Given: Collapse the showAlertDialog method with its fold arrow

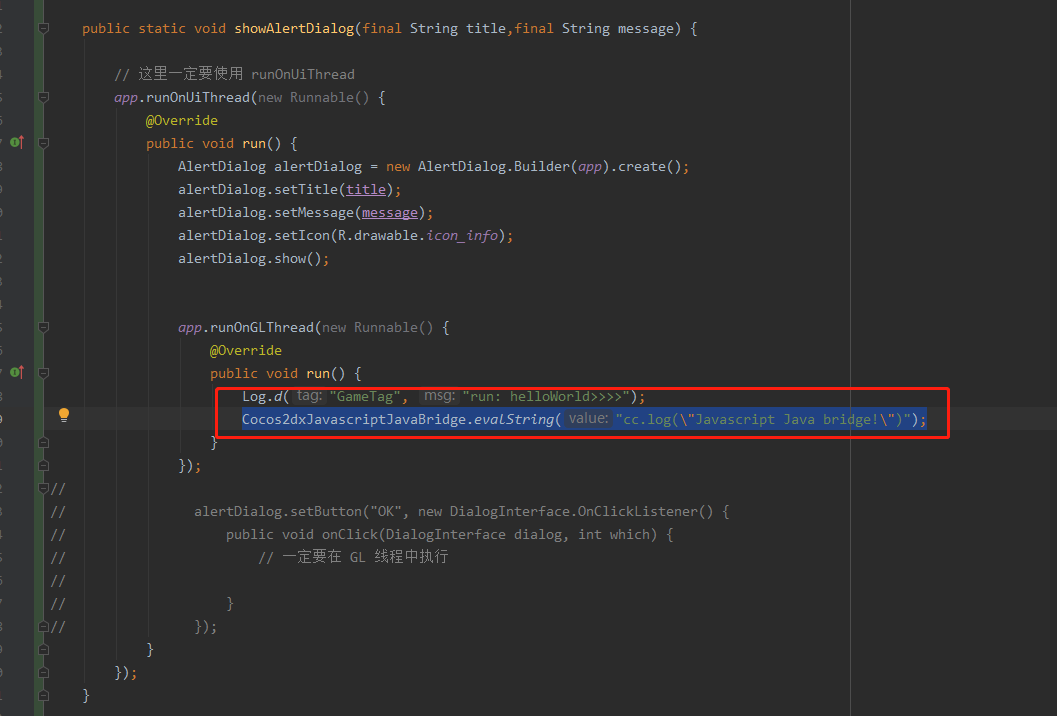Looking at the screenshot, I should tap(42, 28).
